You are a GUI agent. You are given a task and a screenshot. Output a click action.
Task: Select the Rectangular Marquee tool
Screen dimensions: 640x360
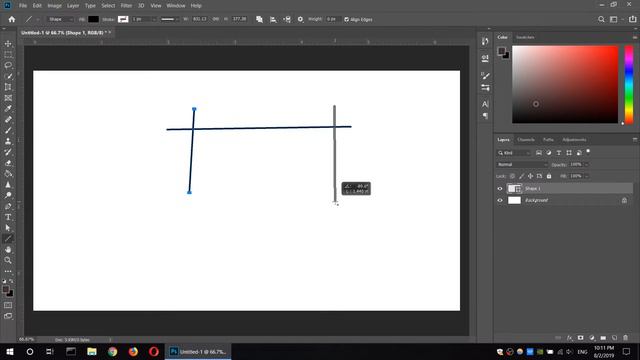pos(8,54)
